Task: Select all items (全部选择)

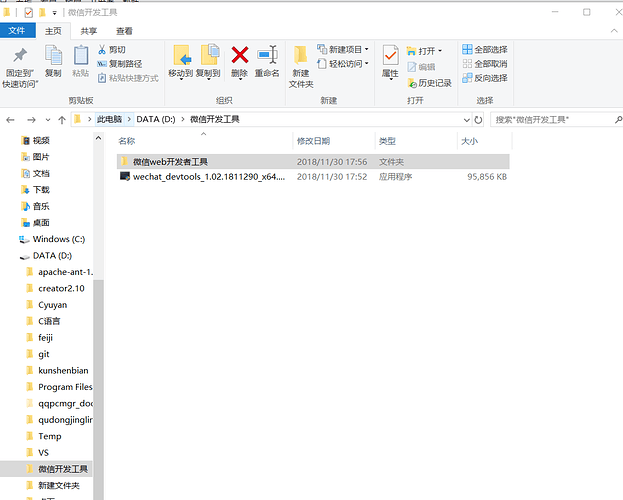Action: [485, 49]
